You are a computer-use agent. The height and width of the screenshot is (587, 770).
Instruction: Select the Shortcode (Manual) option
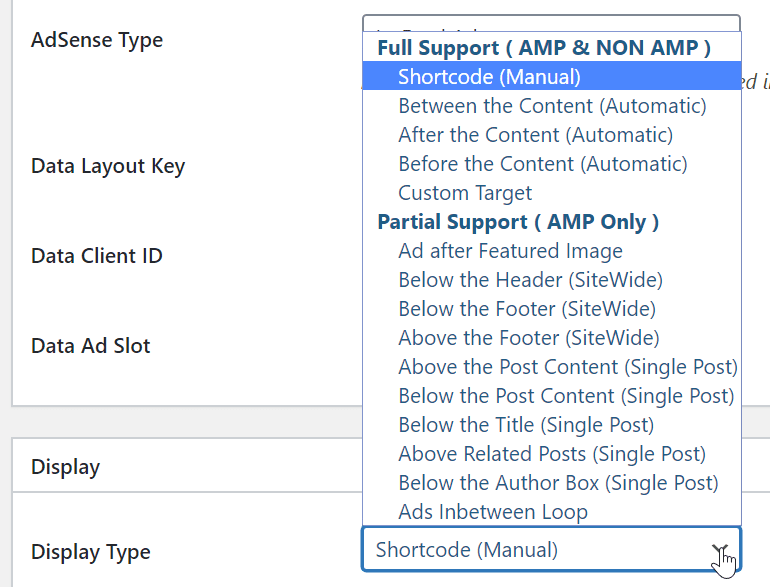[489, 76]
